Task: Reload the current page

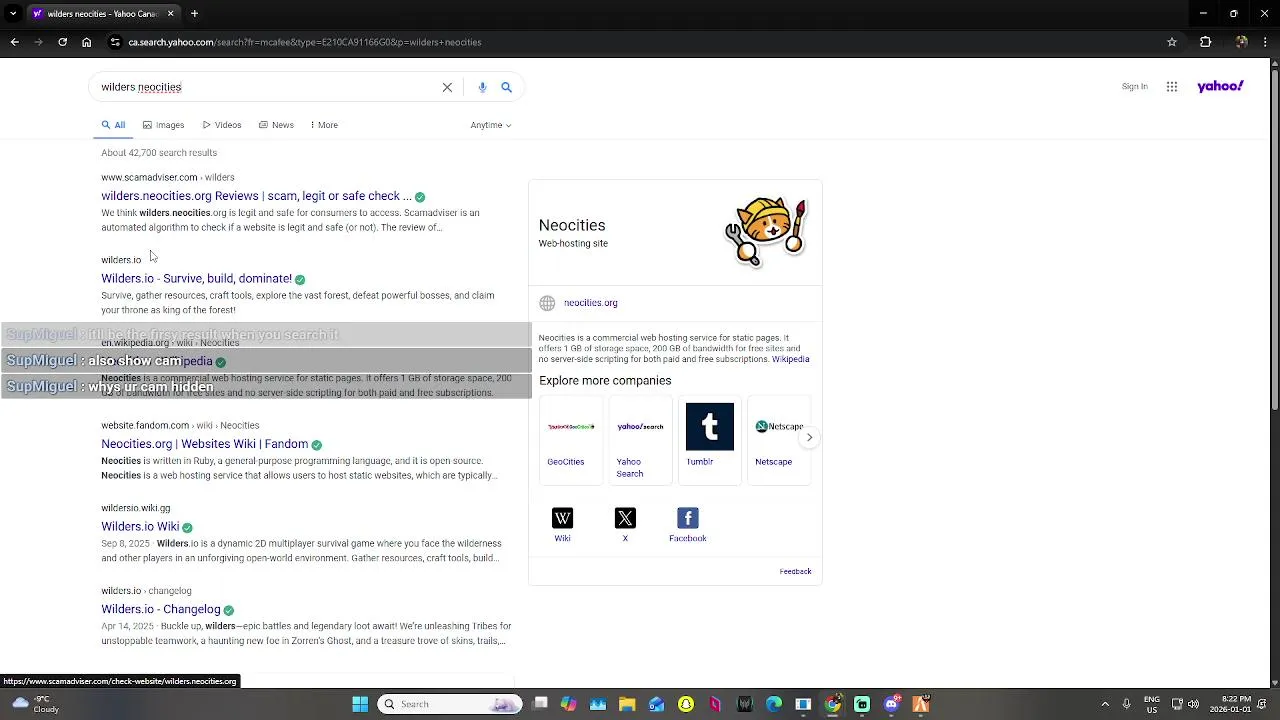Action: pos(62,42)
